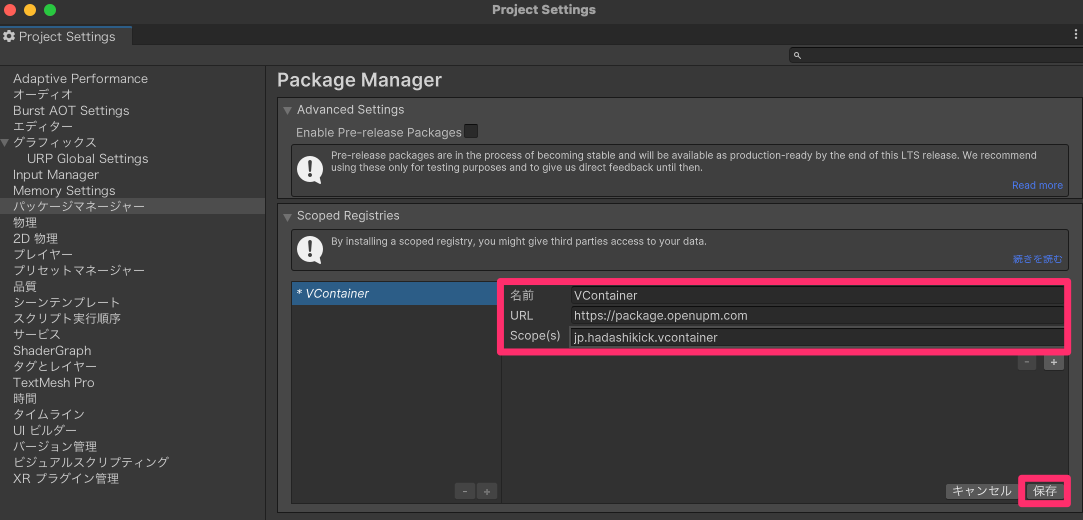The width and height of the screenshot is (1083, 520).
Task: Collapse the グラフィックス tree item
Action: 6,143
